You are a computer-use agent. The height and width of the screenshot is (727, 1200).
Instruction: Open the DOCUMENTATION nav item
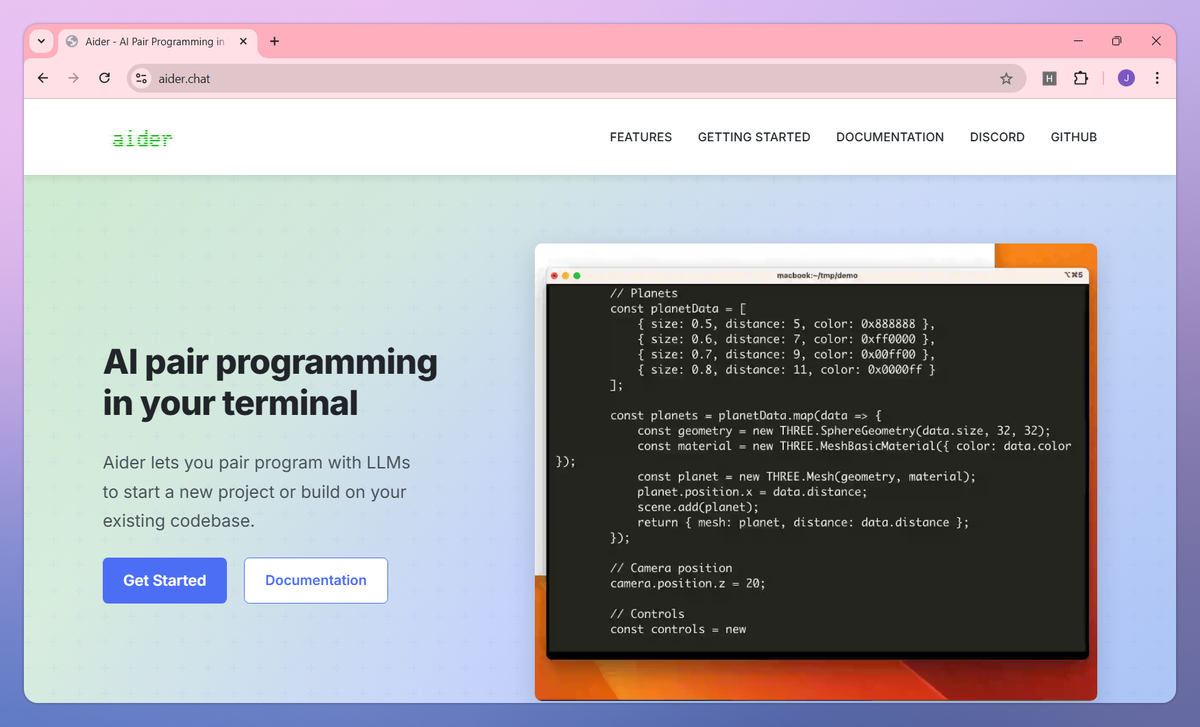point(890,137)
